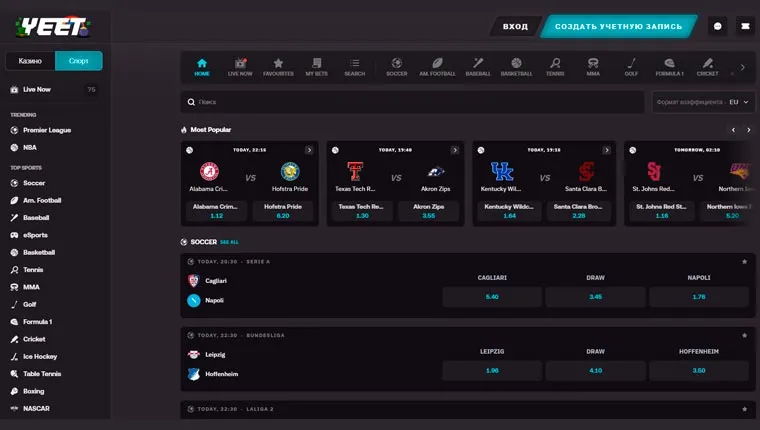The height and width of the screenshot is (430, 760).
Task: Select Tennis icon in top bar
Action: click(x=555, y=67)
